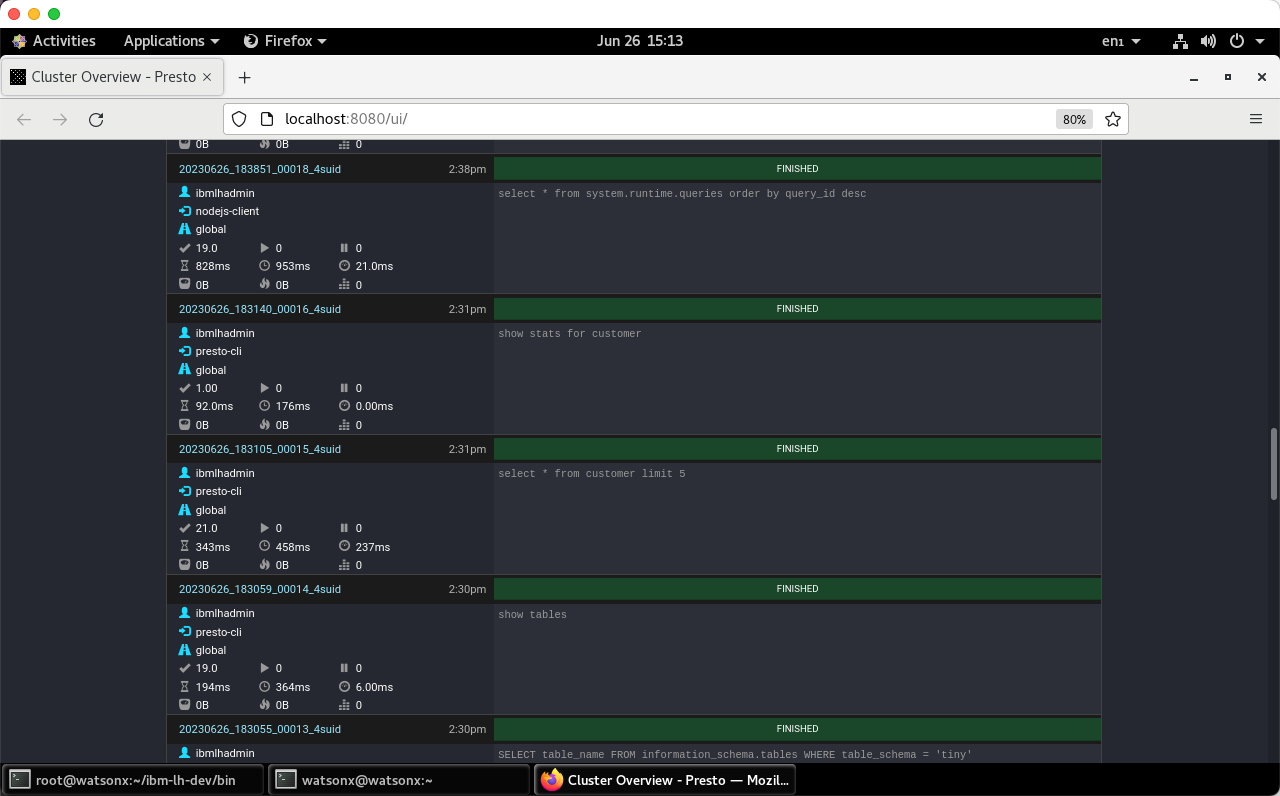The image size is (1280, 796).
Task: Open clock and calendar Jun 26 15:13
Action: coord(640,41)
